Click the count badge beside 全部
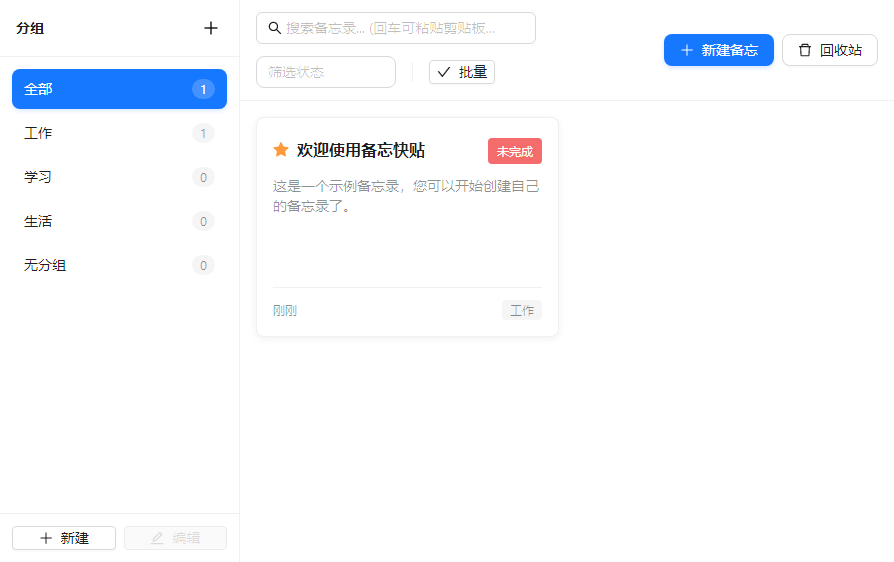894x562 pixels. 203,89
